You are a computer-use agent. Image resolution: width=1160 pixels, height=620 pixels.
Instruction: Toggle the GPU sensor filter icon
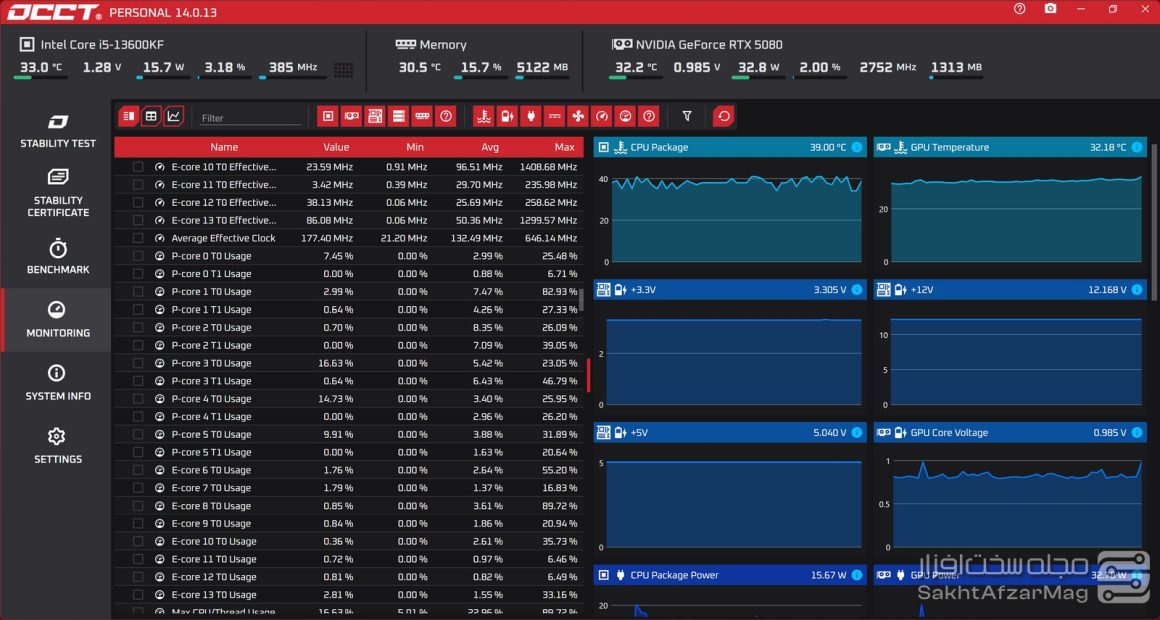(351, 116)
